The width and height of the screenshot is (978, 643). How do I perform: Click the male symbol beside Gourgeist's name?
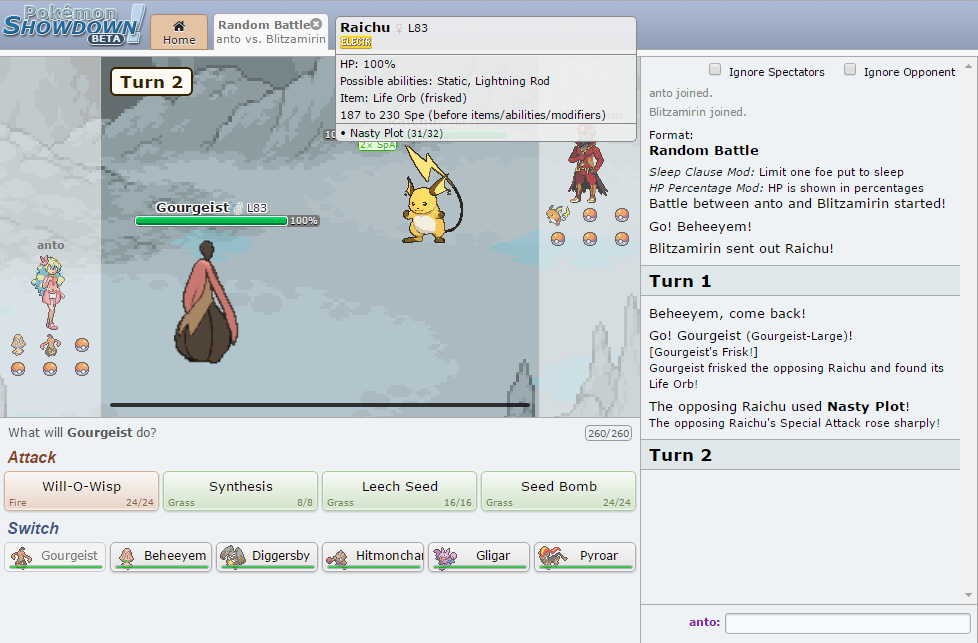click(238, 208)
